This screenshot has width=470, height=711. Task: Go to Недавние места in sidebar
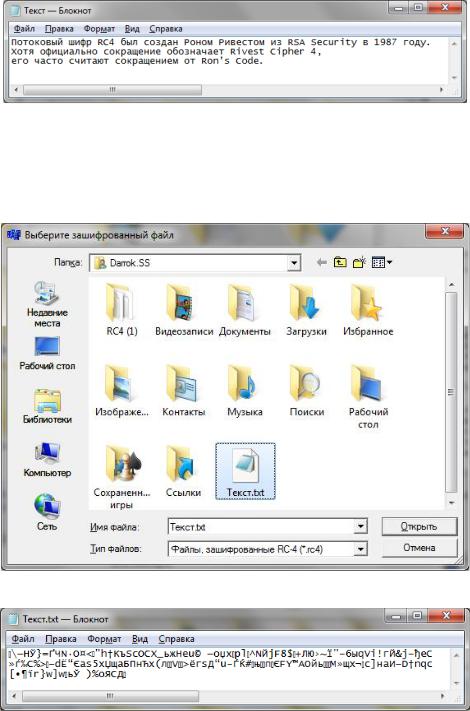tap(47, 304)
